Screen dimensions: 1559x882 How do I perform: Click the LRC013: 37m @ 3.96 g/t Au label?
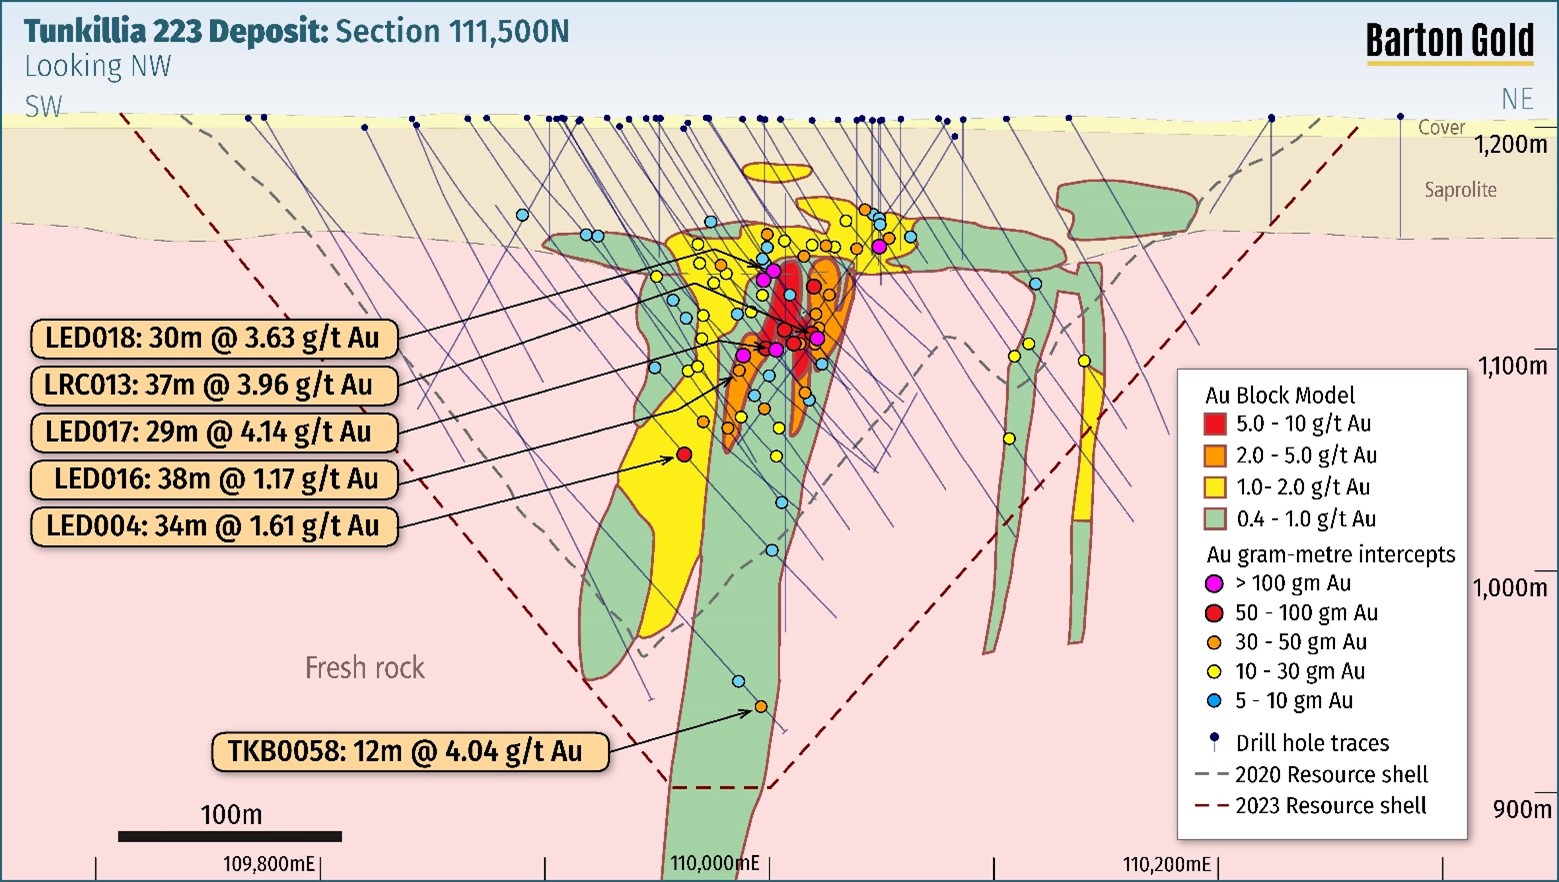(214, 385)
